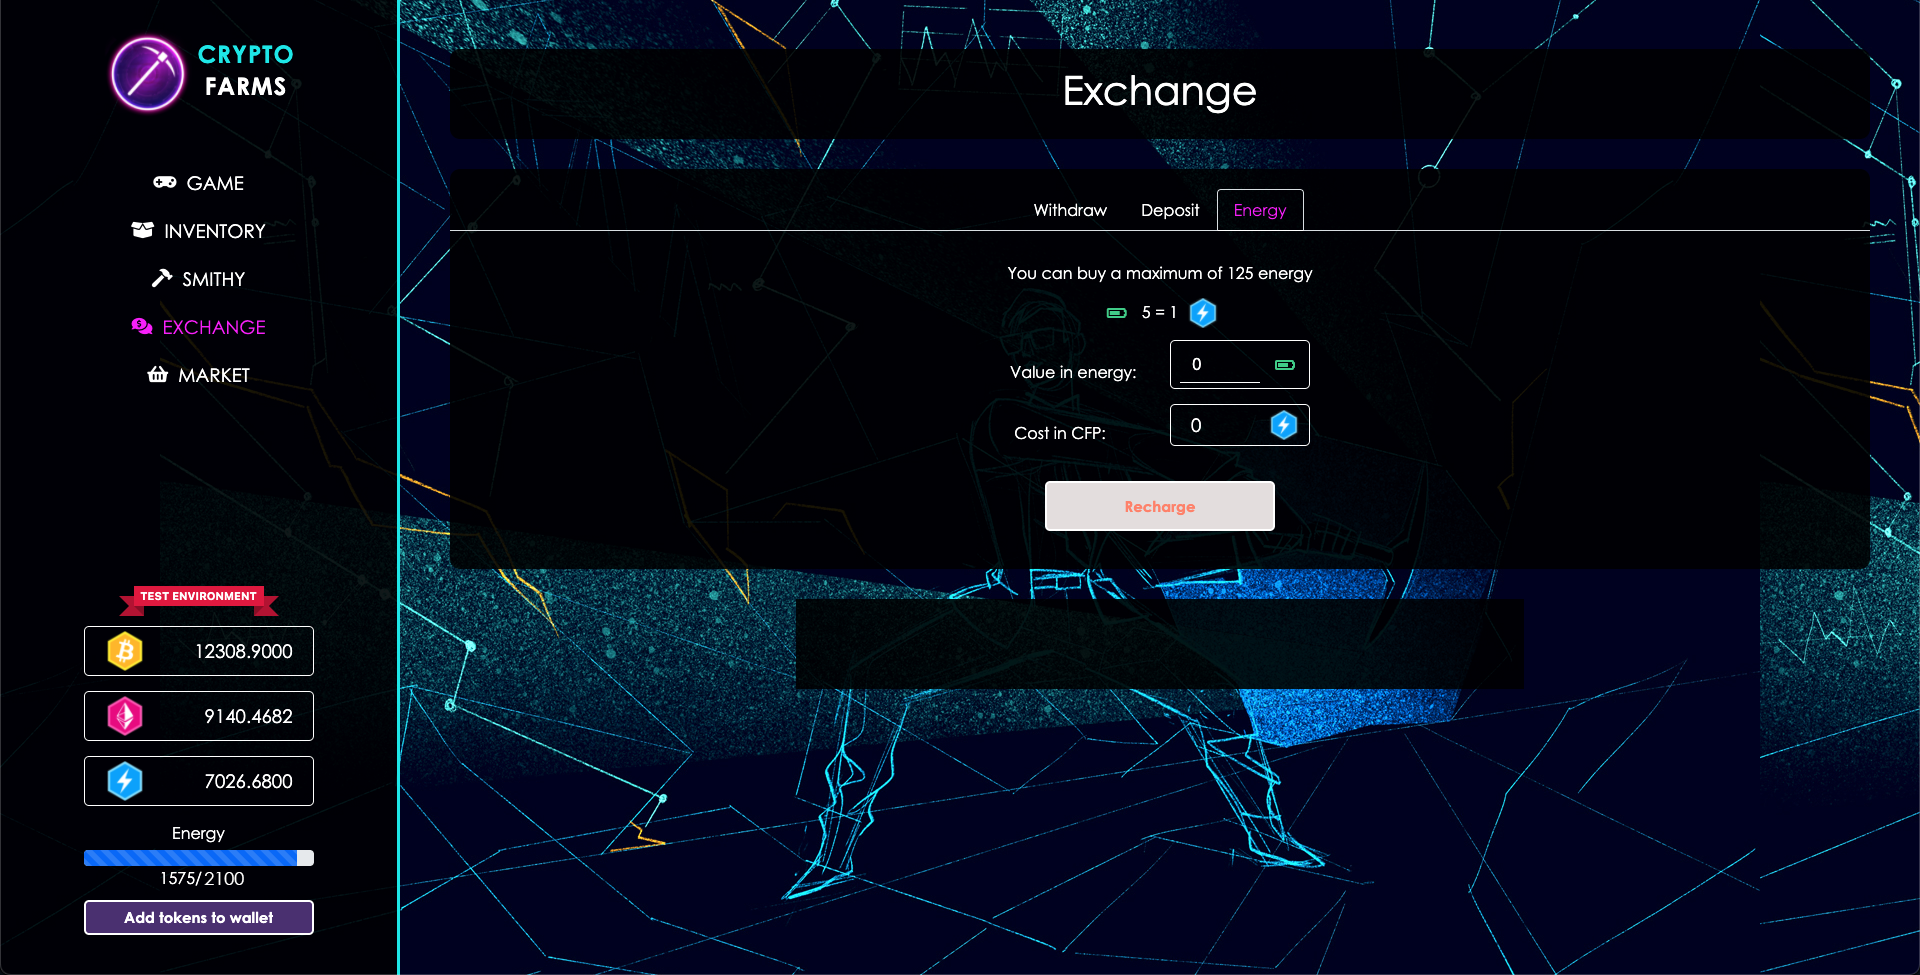
Task: Click the basket icon beside MARKET
Action: tap(157, 374)
